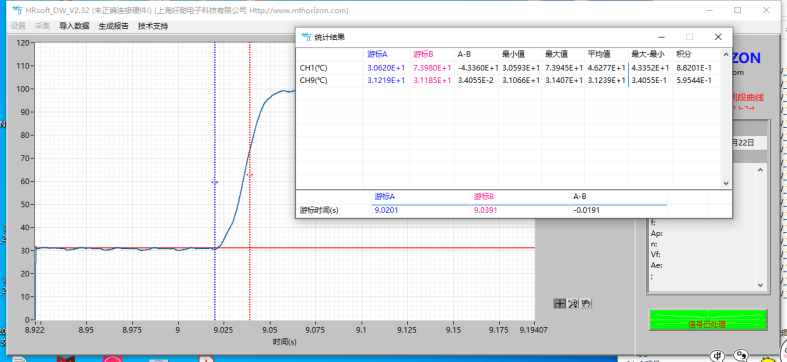Activate the graph zoom magnifier tool

click(573, 303)
